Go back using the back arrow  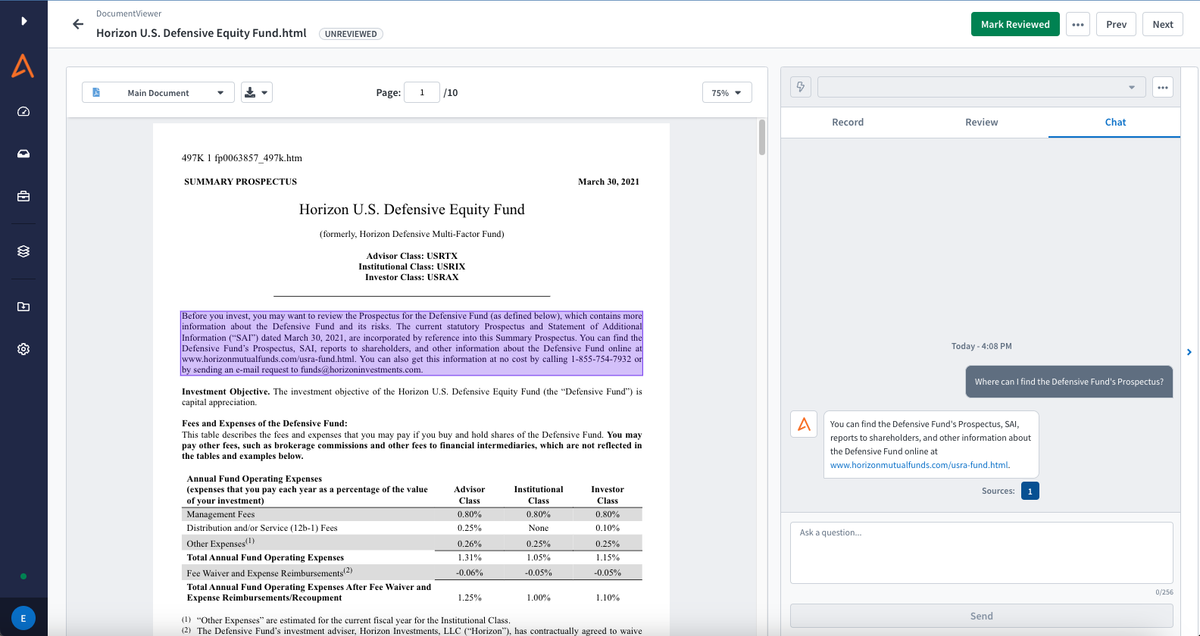pyautogui.click(x=77, y=24)
